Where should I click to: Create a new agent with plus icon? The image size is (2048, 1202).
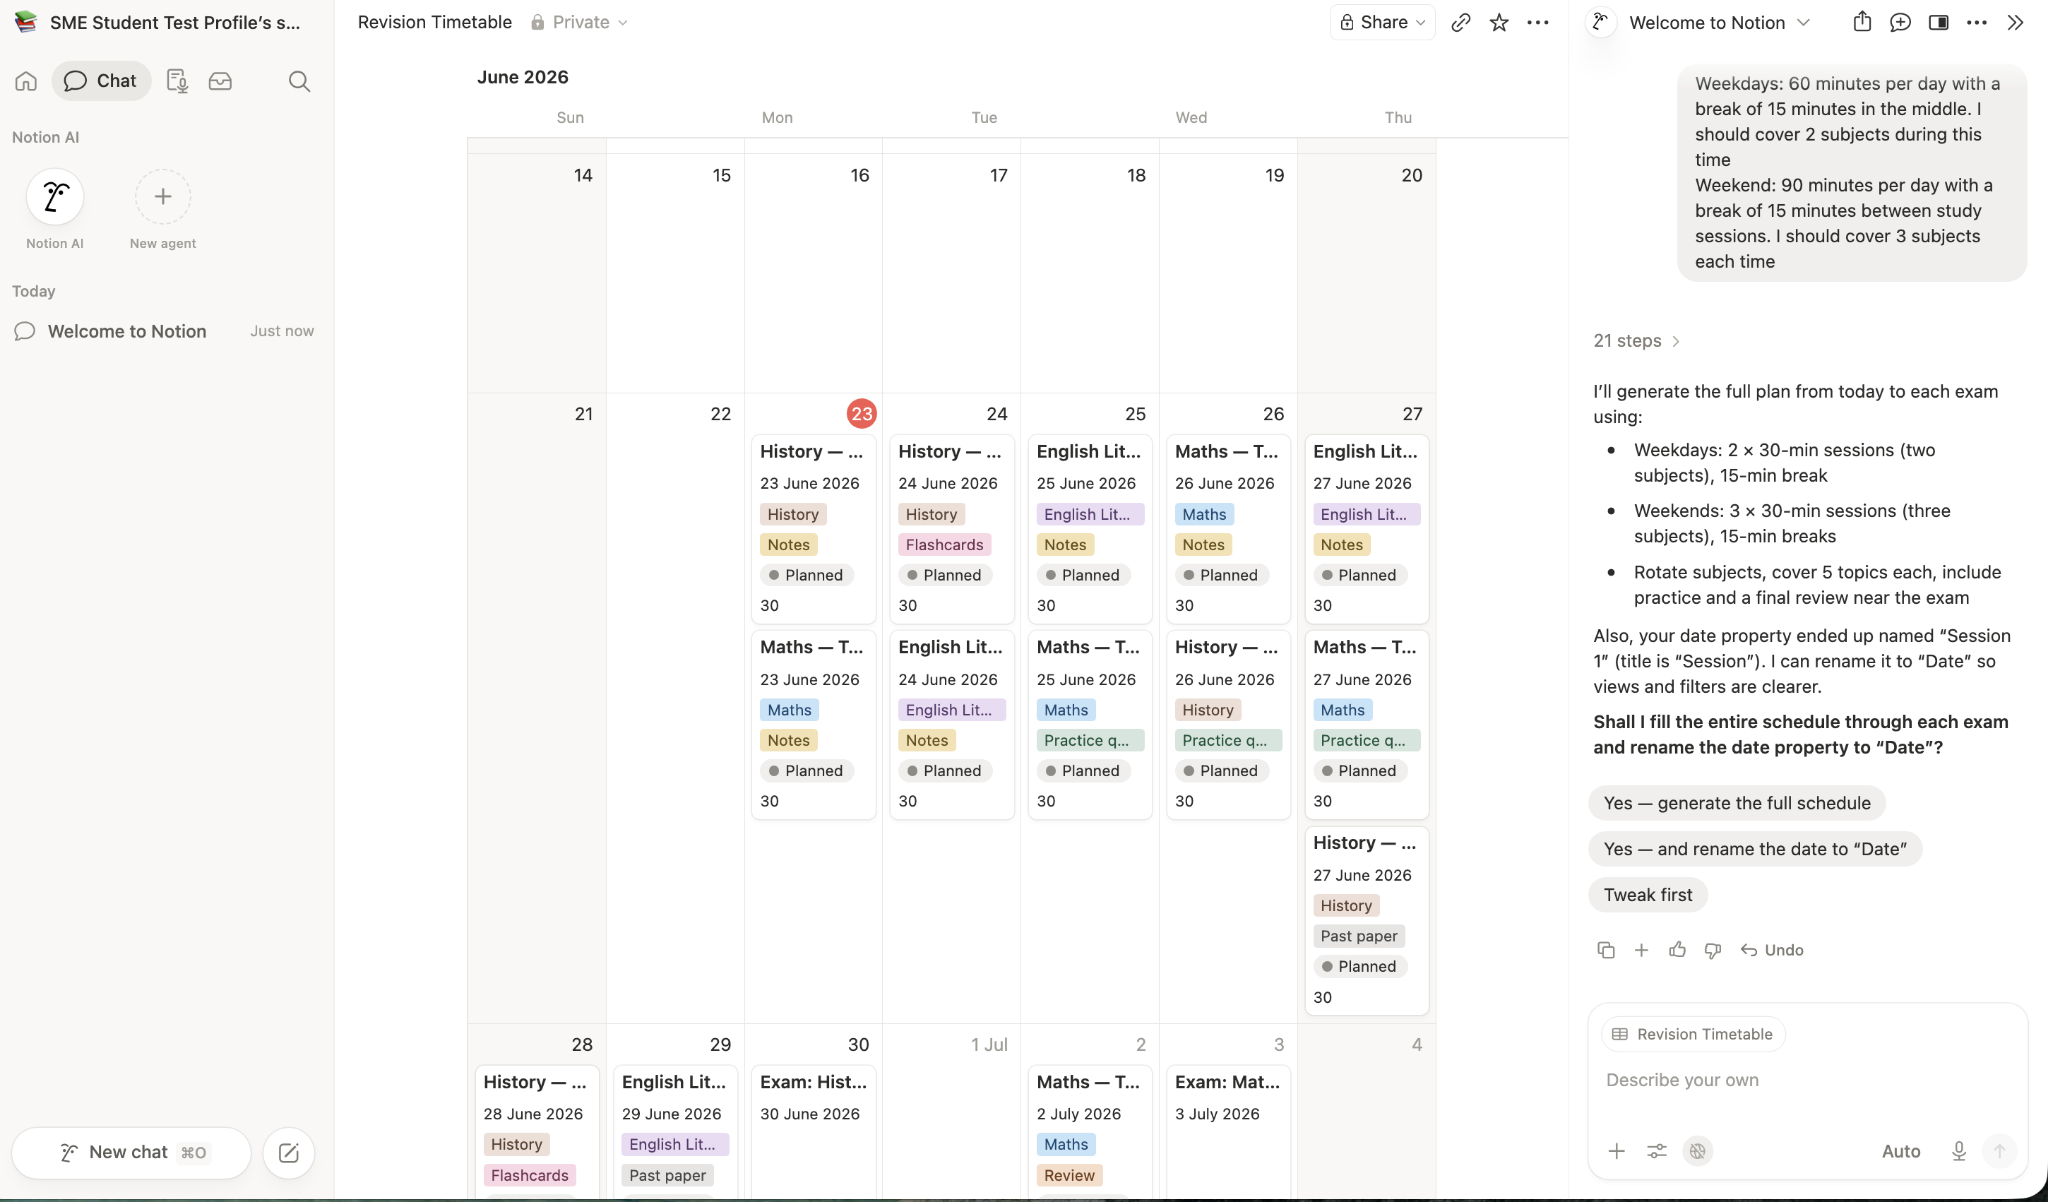point(163,197)
